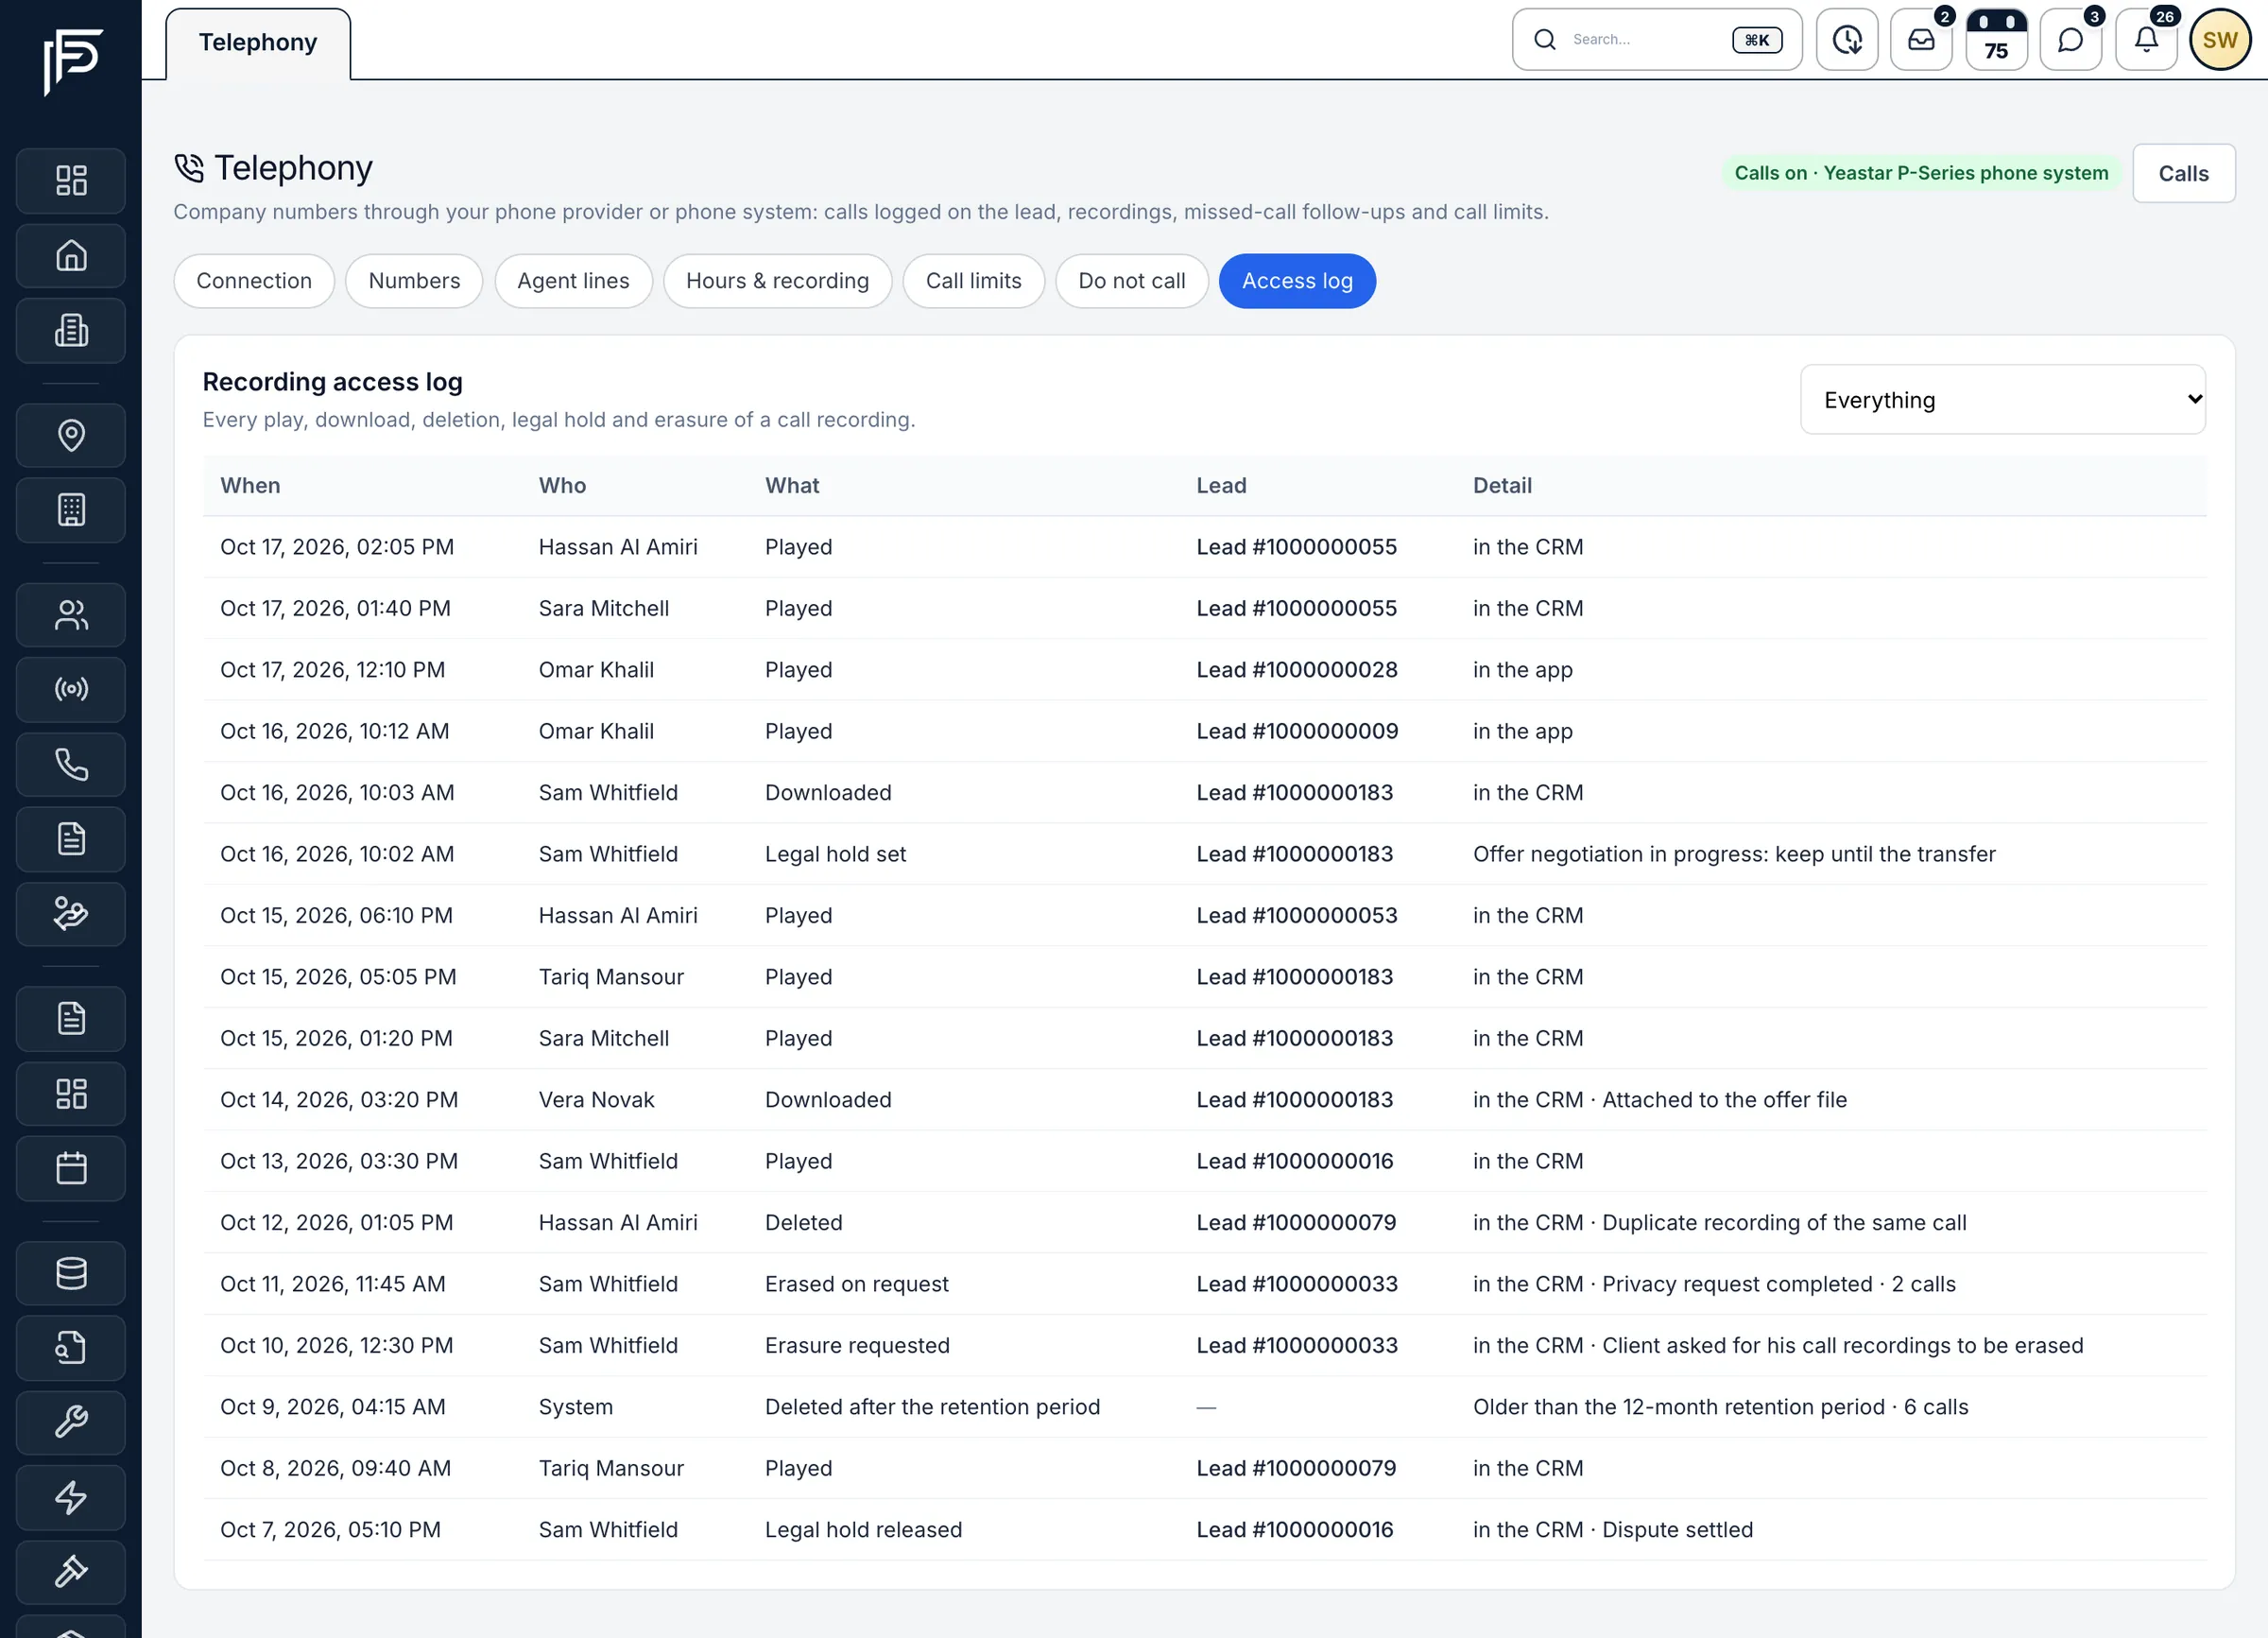Switch to the Numbers tab

pyautogui.click(x=414, y=281)
